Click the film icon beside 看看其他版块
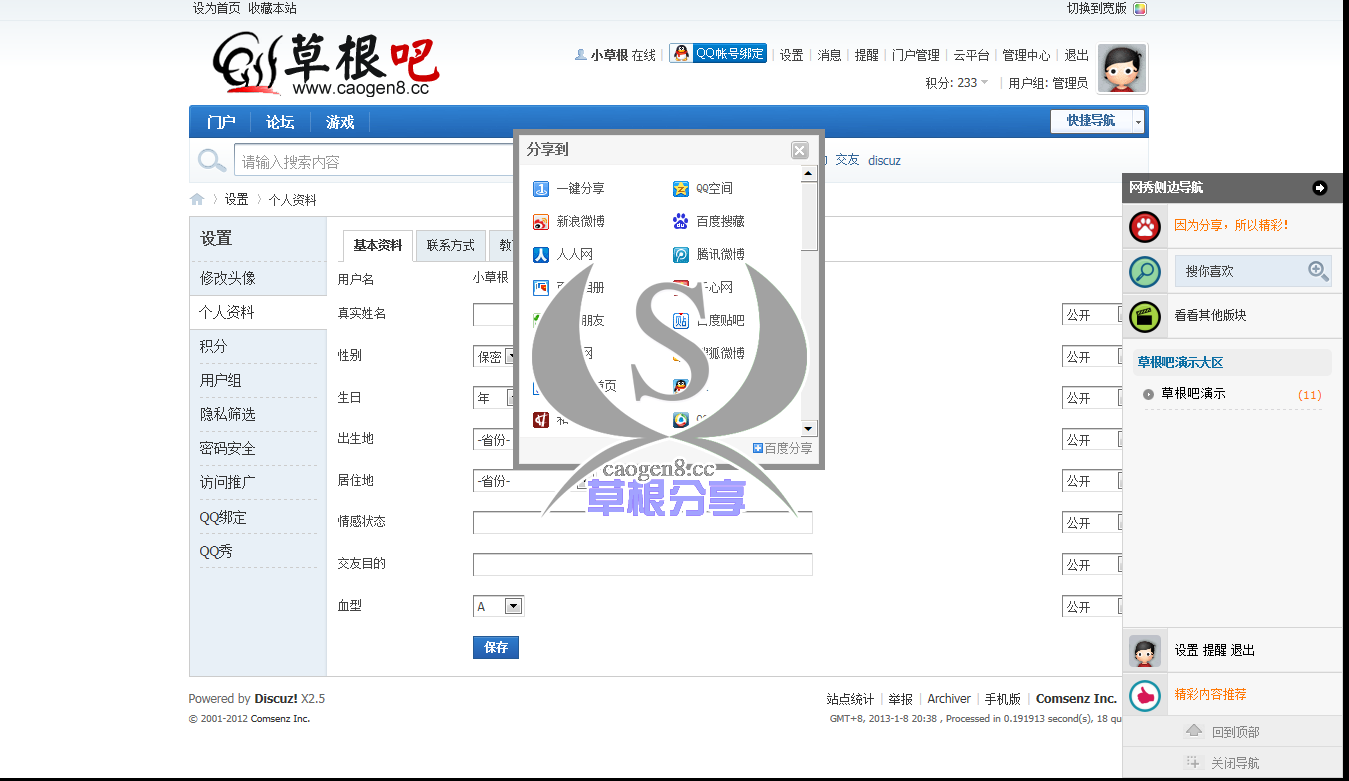This screenshot has height=781, width=1349. tap(1145, 316)
